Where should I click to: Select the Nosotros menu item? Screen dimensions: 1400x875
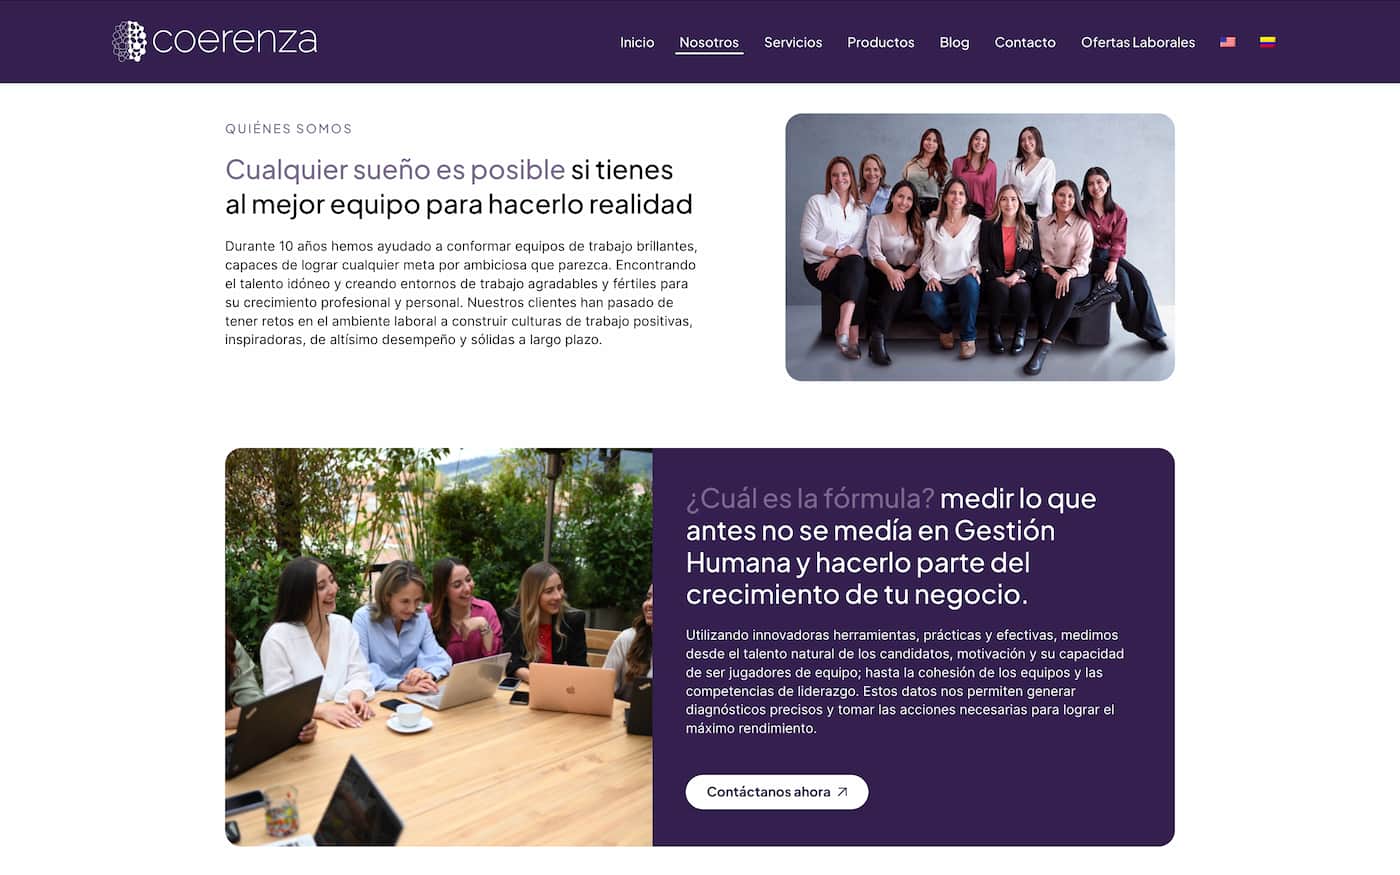(709, 42)
